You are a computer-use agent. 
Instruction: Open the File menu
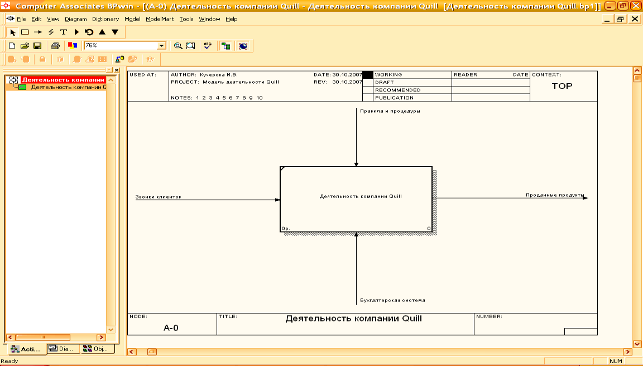tap(21, 19)
